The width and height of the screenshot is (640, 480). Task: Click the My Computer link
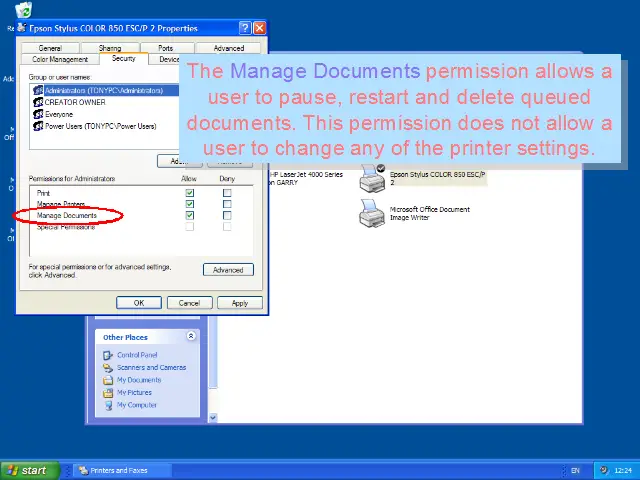(137, 405)
